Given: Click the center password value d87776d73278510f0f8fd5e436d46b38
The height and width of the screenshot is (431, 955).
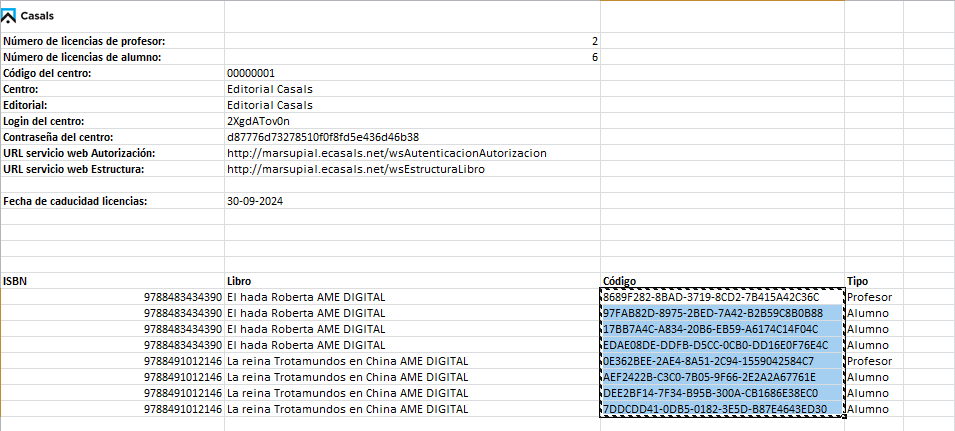Looking at the screenshot, I should tap(322, 137).
